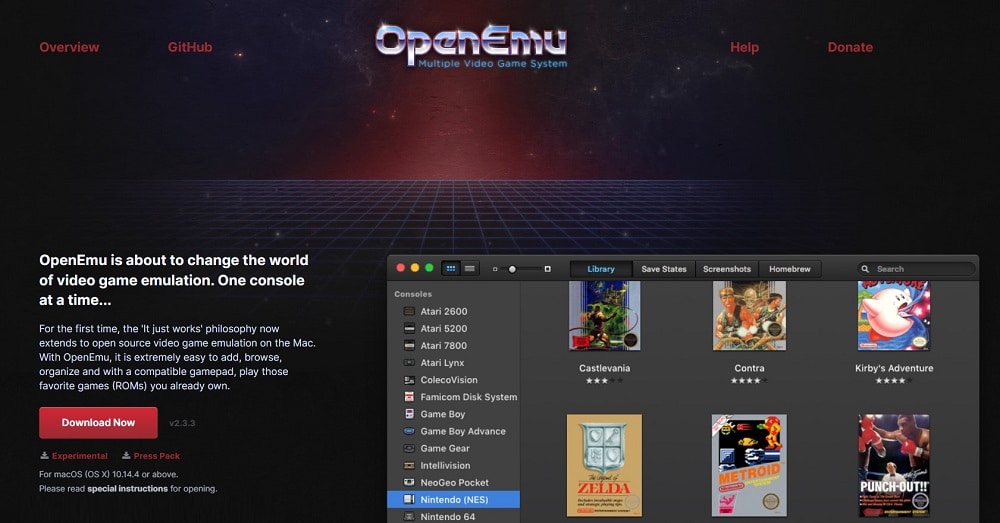The height and width of the screenshot is (523, 1000).
Task: Select the Atari 2600 console icon
Action: pos(409,311)
